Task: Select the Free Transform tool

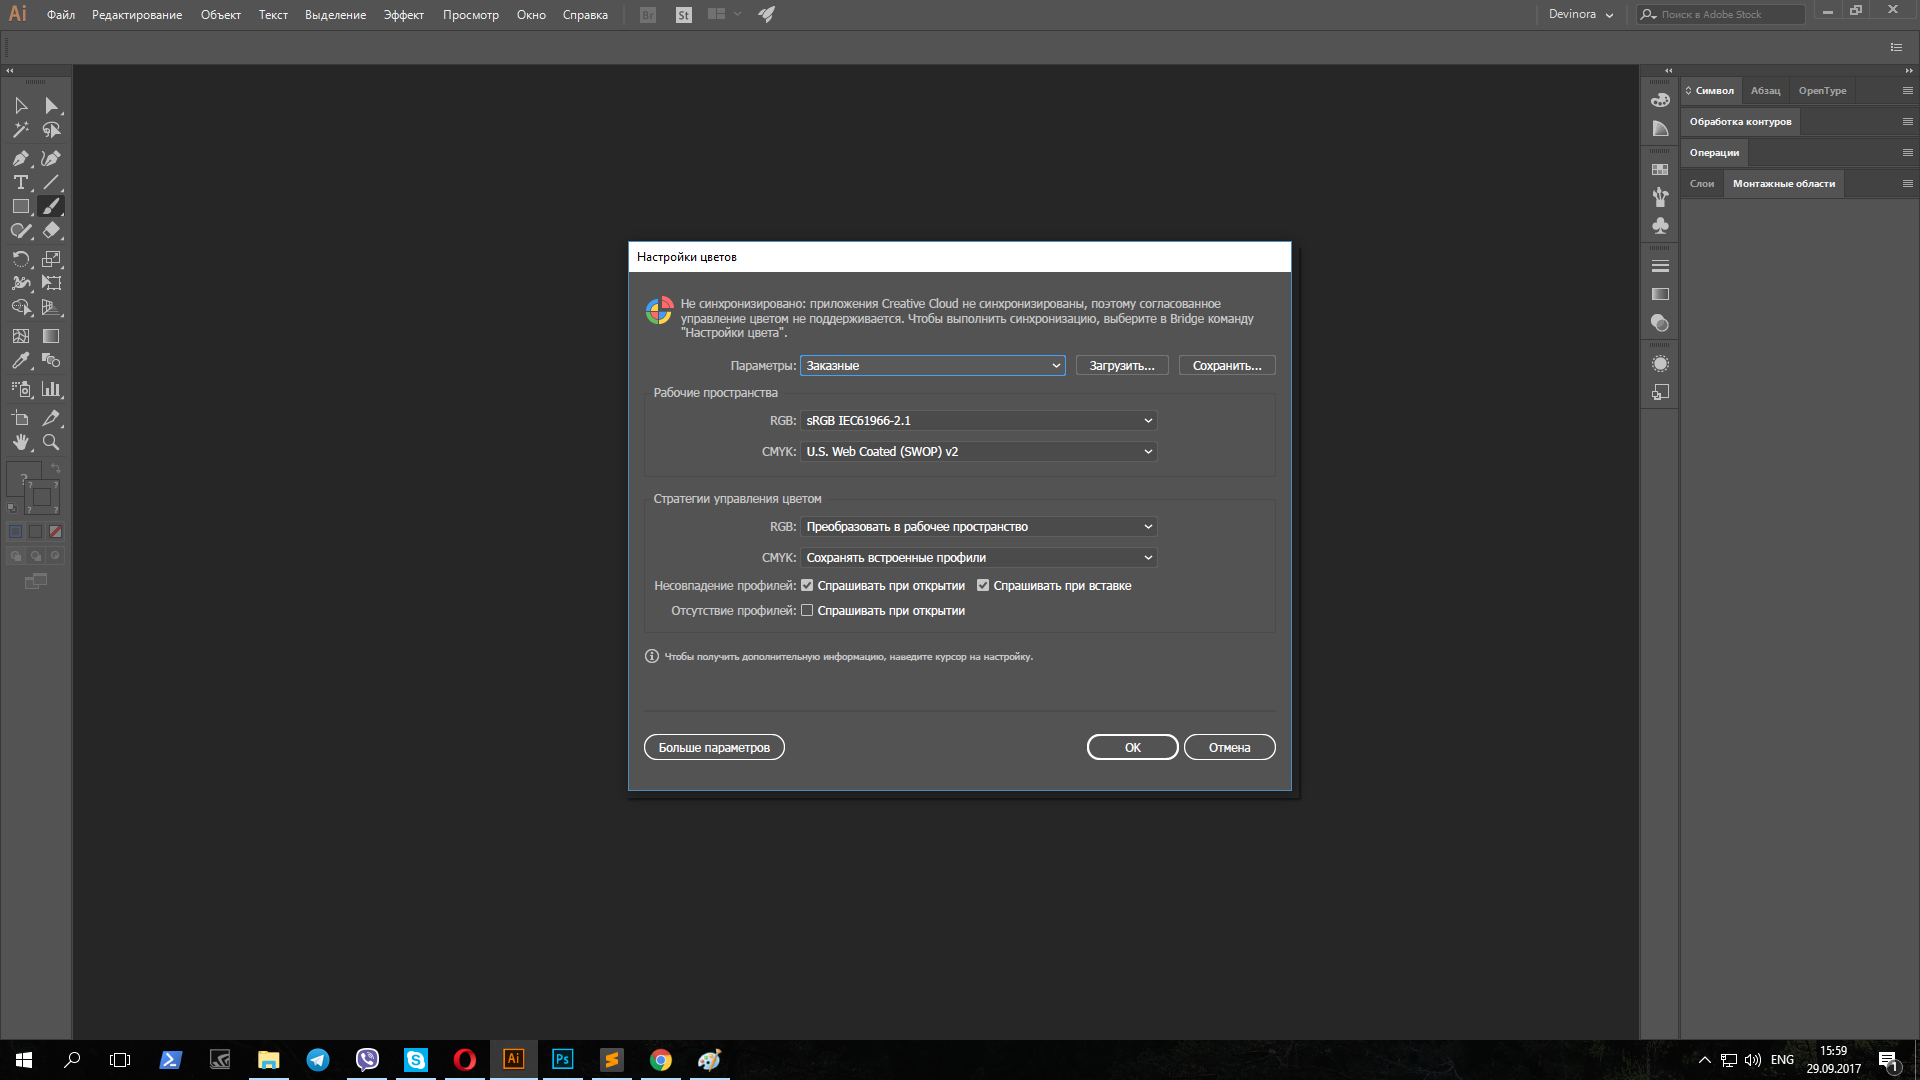Action: [51, 283]
